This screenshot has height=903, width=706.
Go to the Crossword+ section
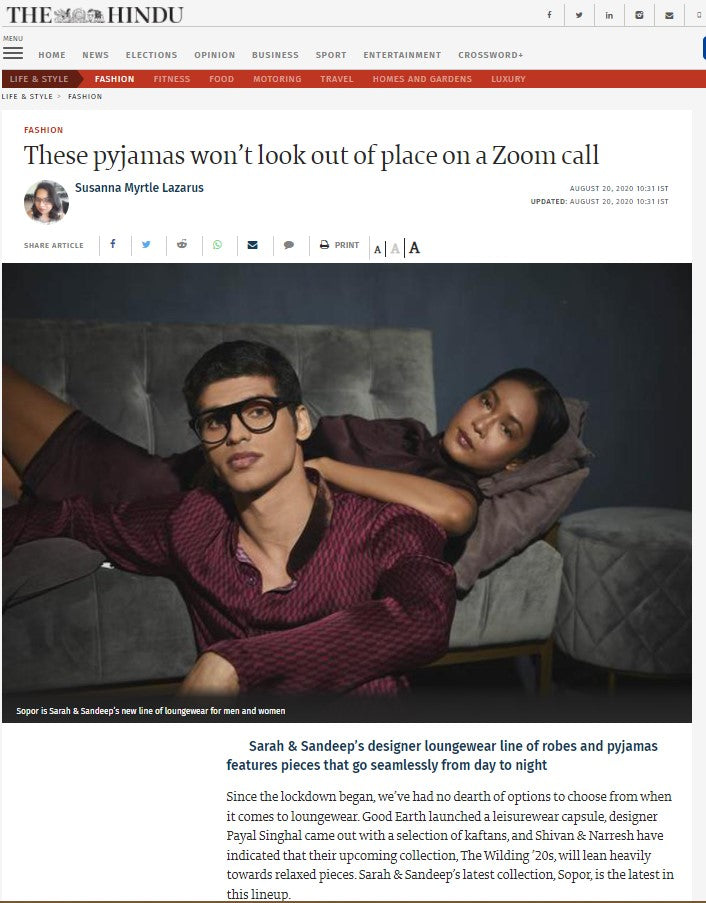click(x=491, y=55)
